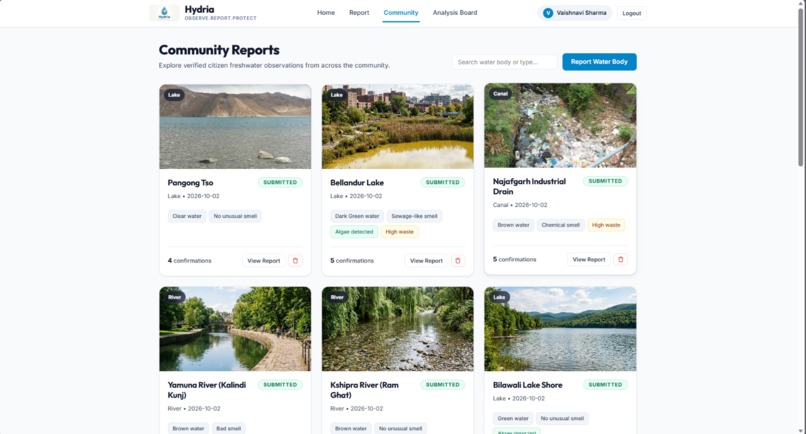This screenshot has height=434, width=806.
Task: Click the Pangong Tso card title
Action: click(190, 183)
